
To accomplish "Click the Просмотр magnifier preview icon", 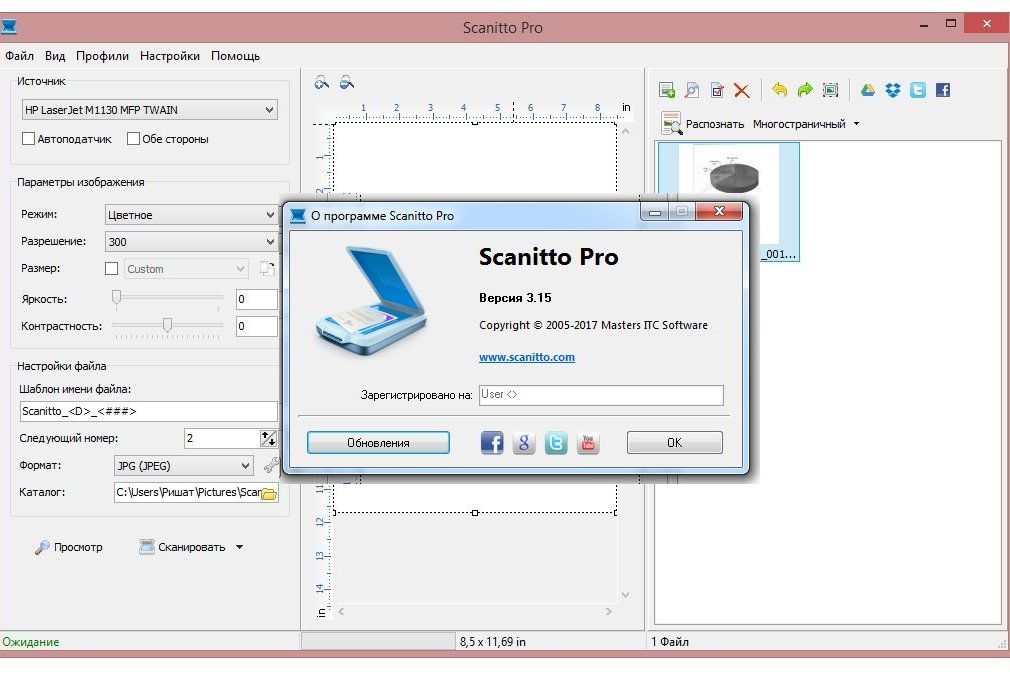I will click(x=42, y=547).
